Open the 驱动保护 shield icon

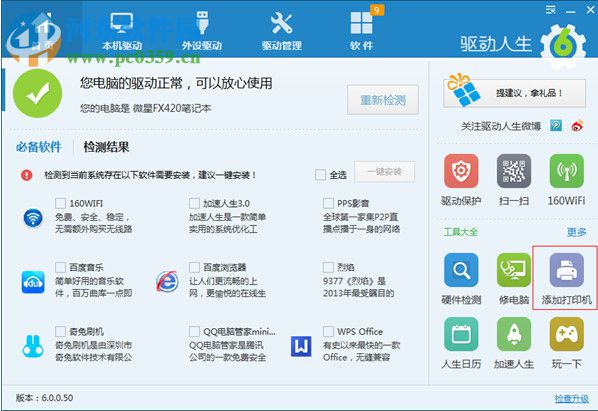pos(461,171)
